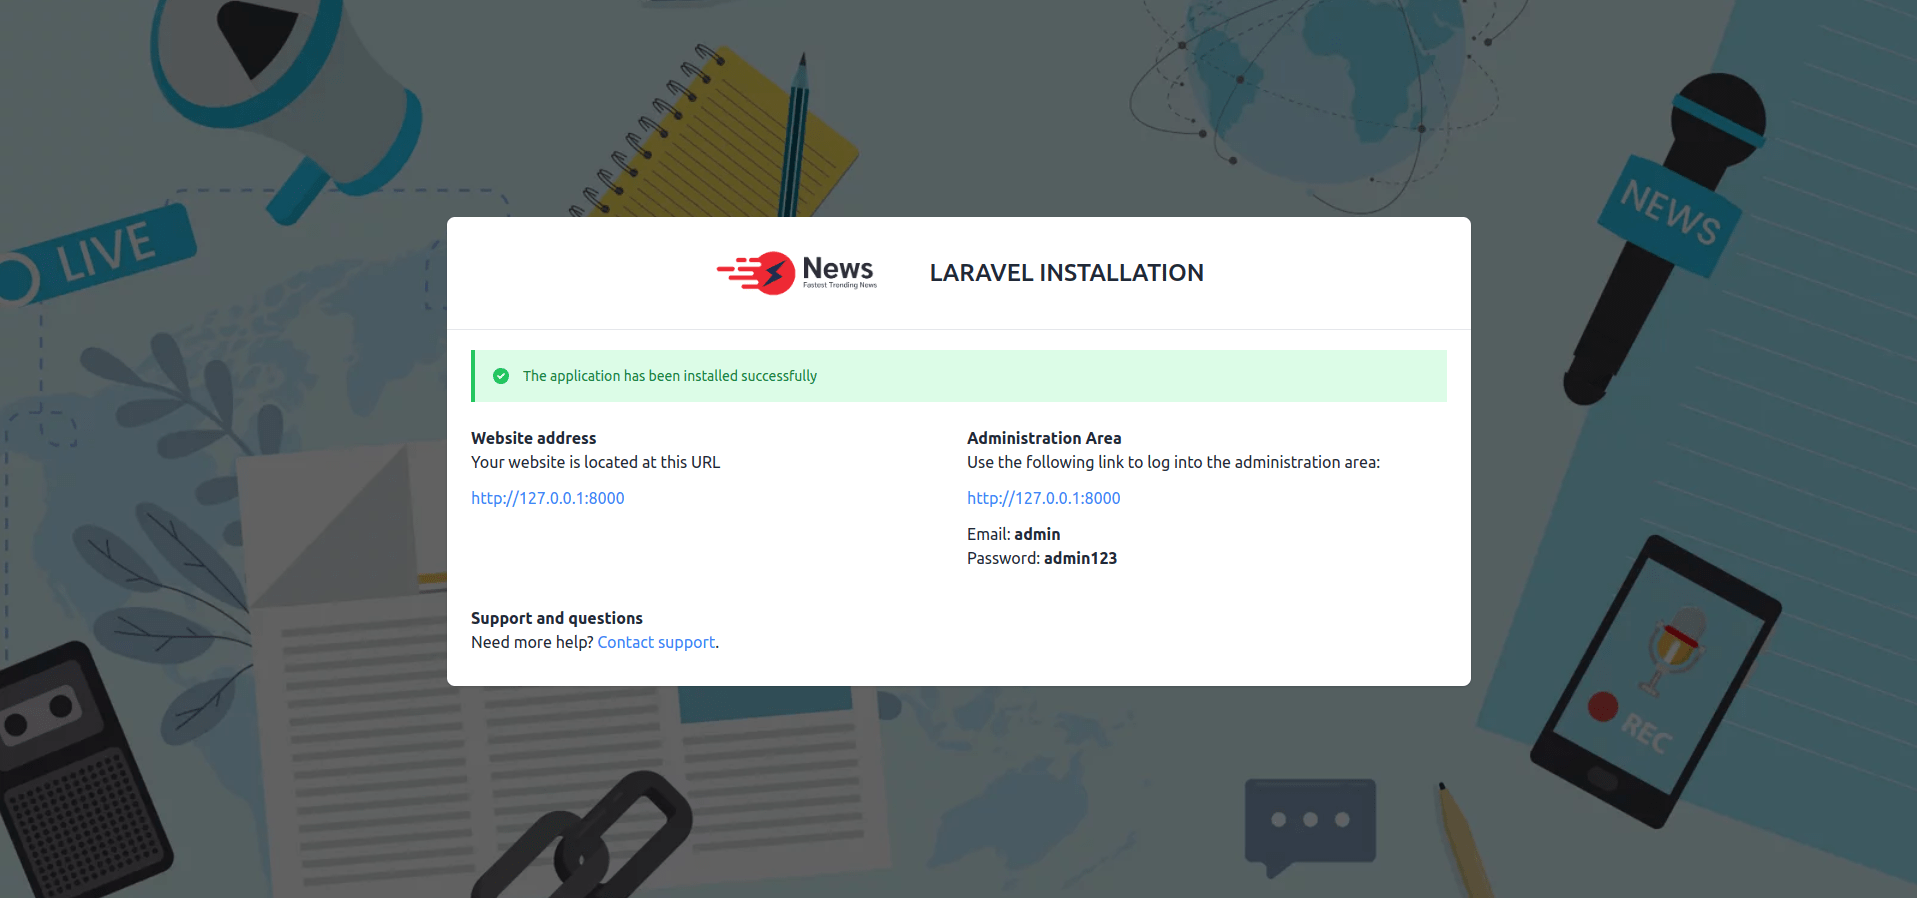The height and width of the screenshot is (898, 1917).
Task: Click the Support and questions heading
Action: pyautogui.click(x=556, y=618)
